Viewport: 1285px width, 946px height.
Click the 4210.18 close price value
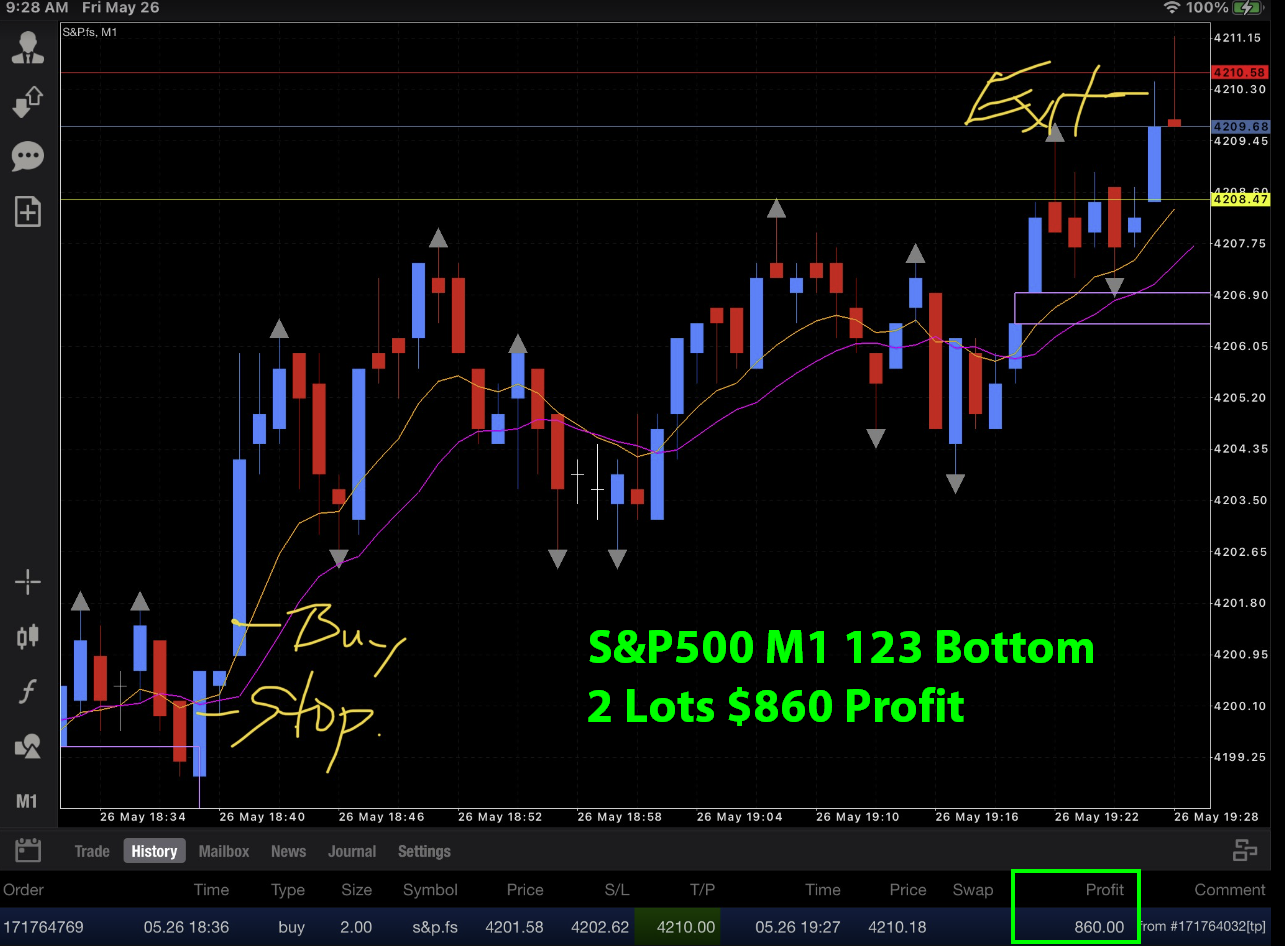tap(897, 927)
